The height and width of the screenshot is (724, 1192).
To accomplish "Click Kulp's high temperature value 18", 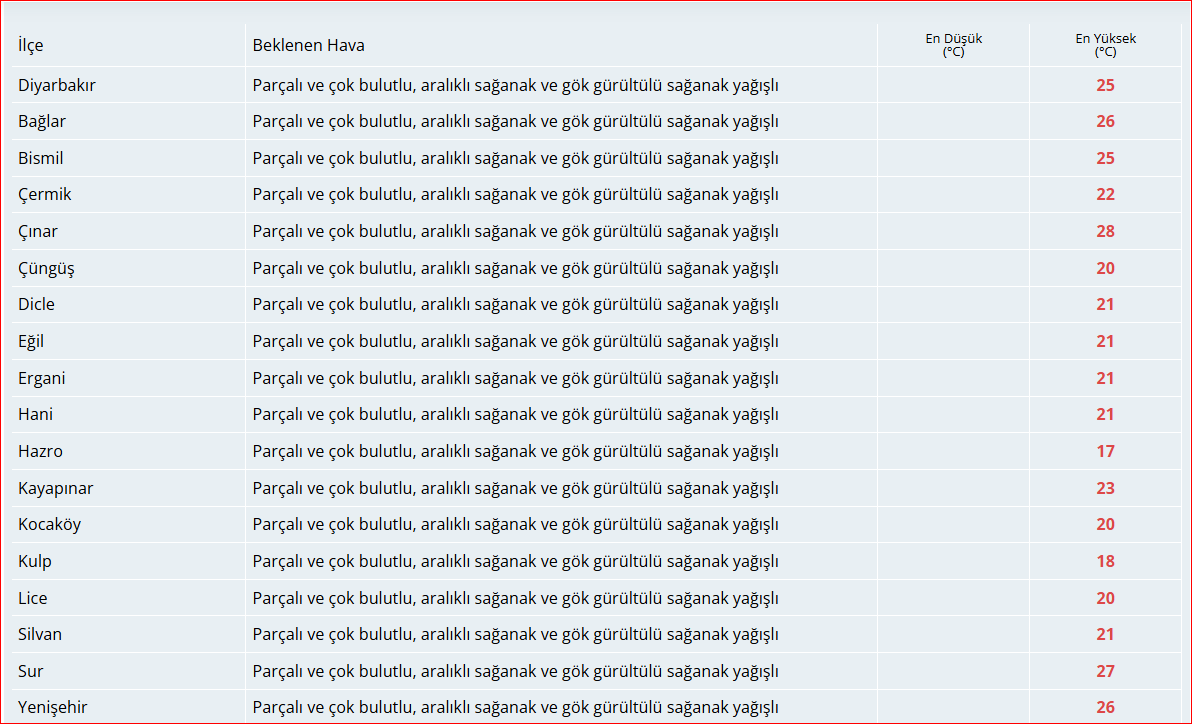I will 1105,561.
